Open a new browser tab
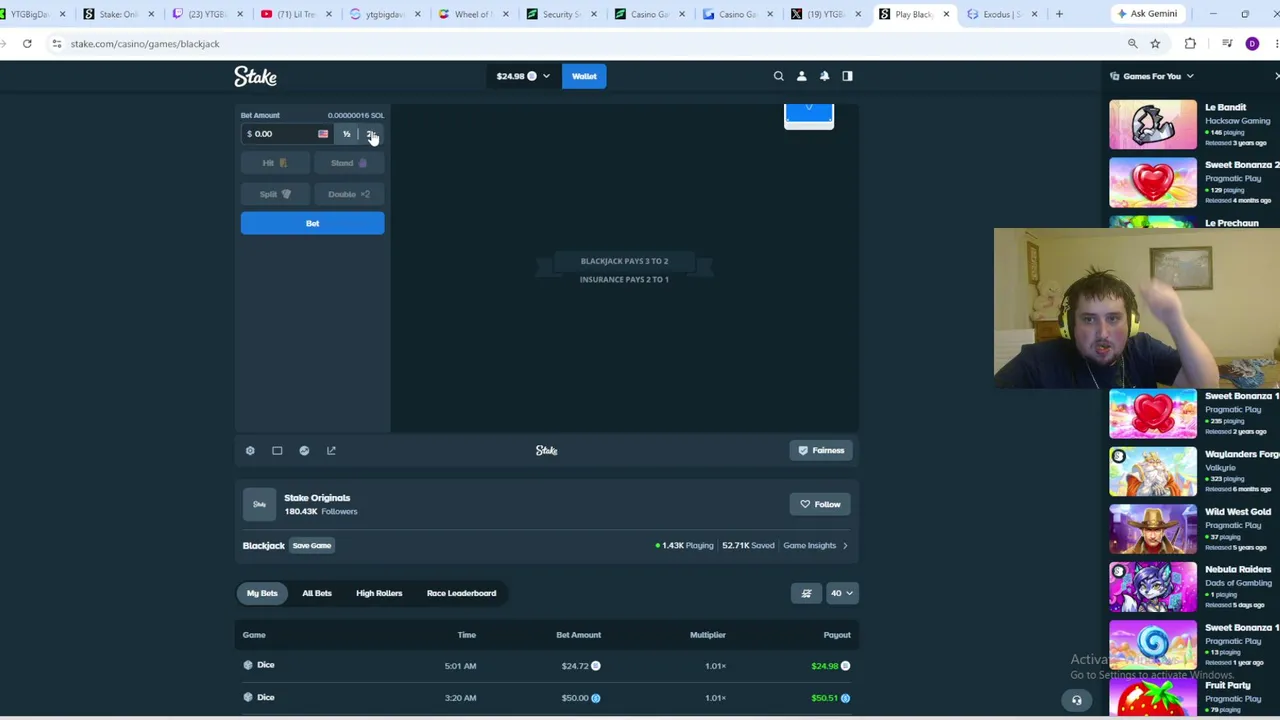1280x720 pixels. (1059, 14)
